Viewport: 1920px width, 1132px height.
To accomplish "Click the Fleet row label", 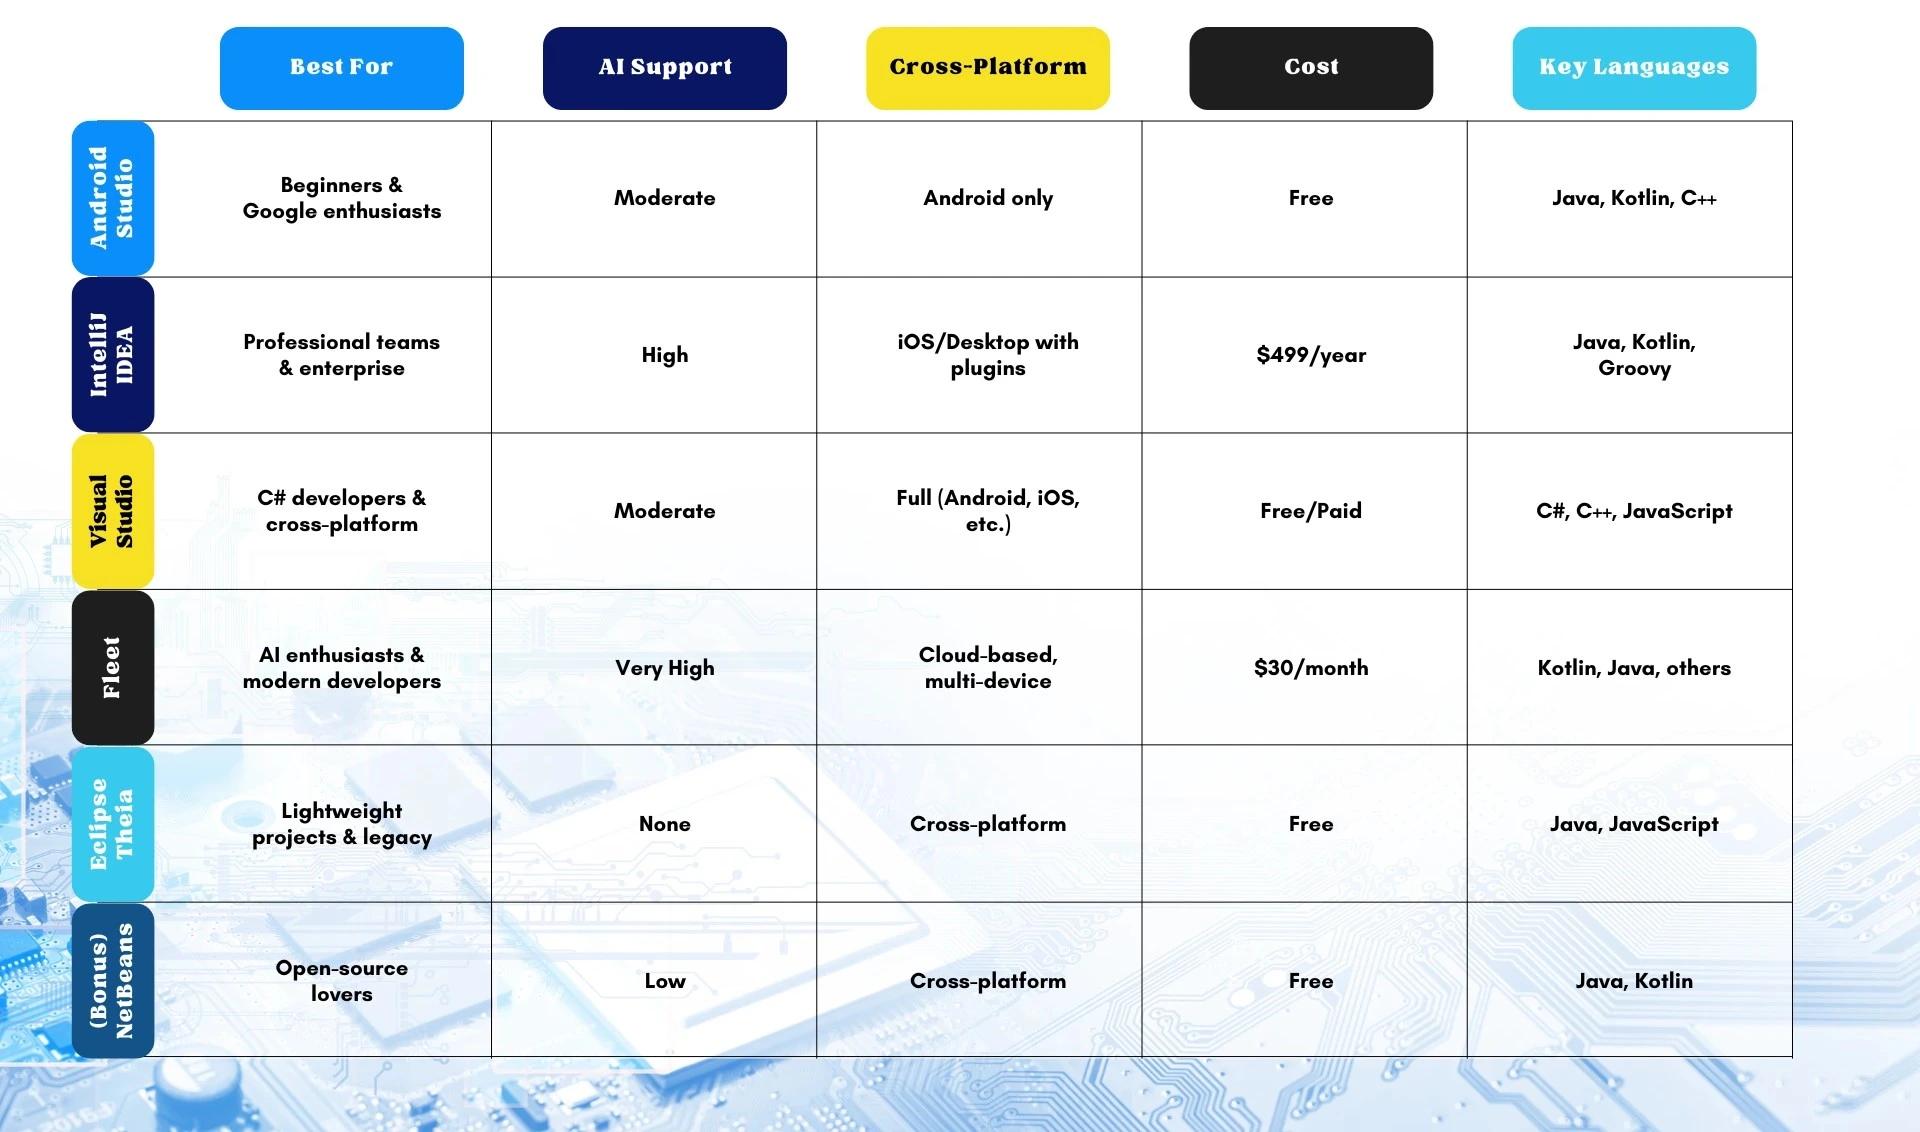I will click(113, 667).
